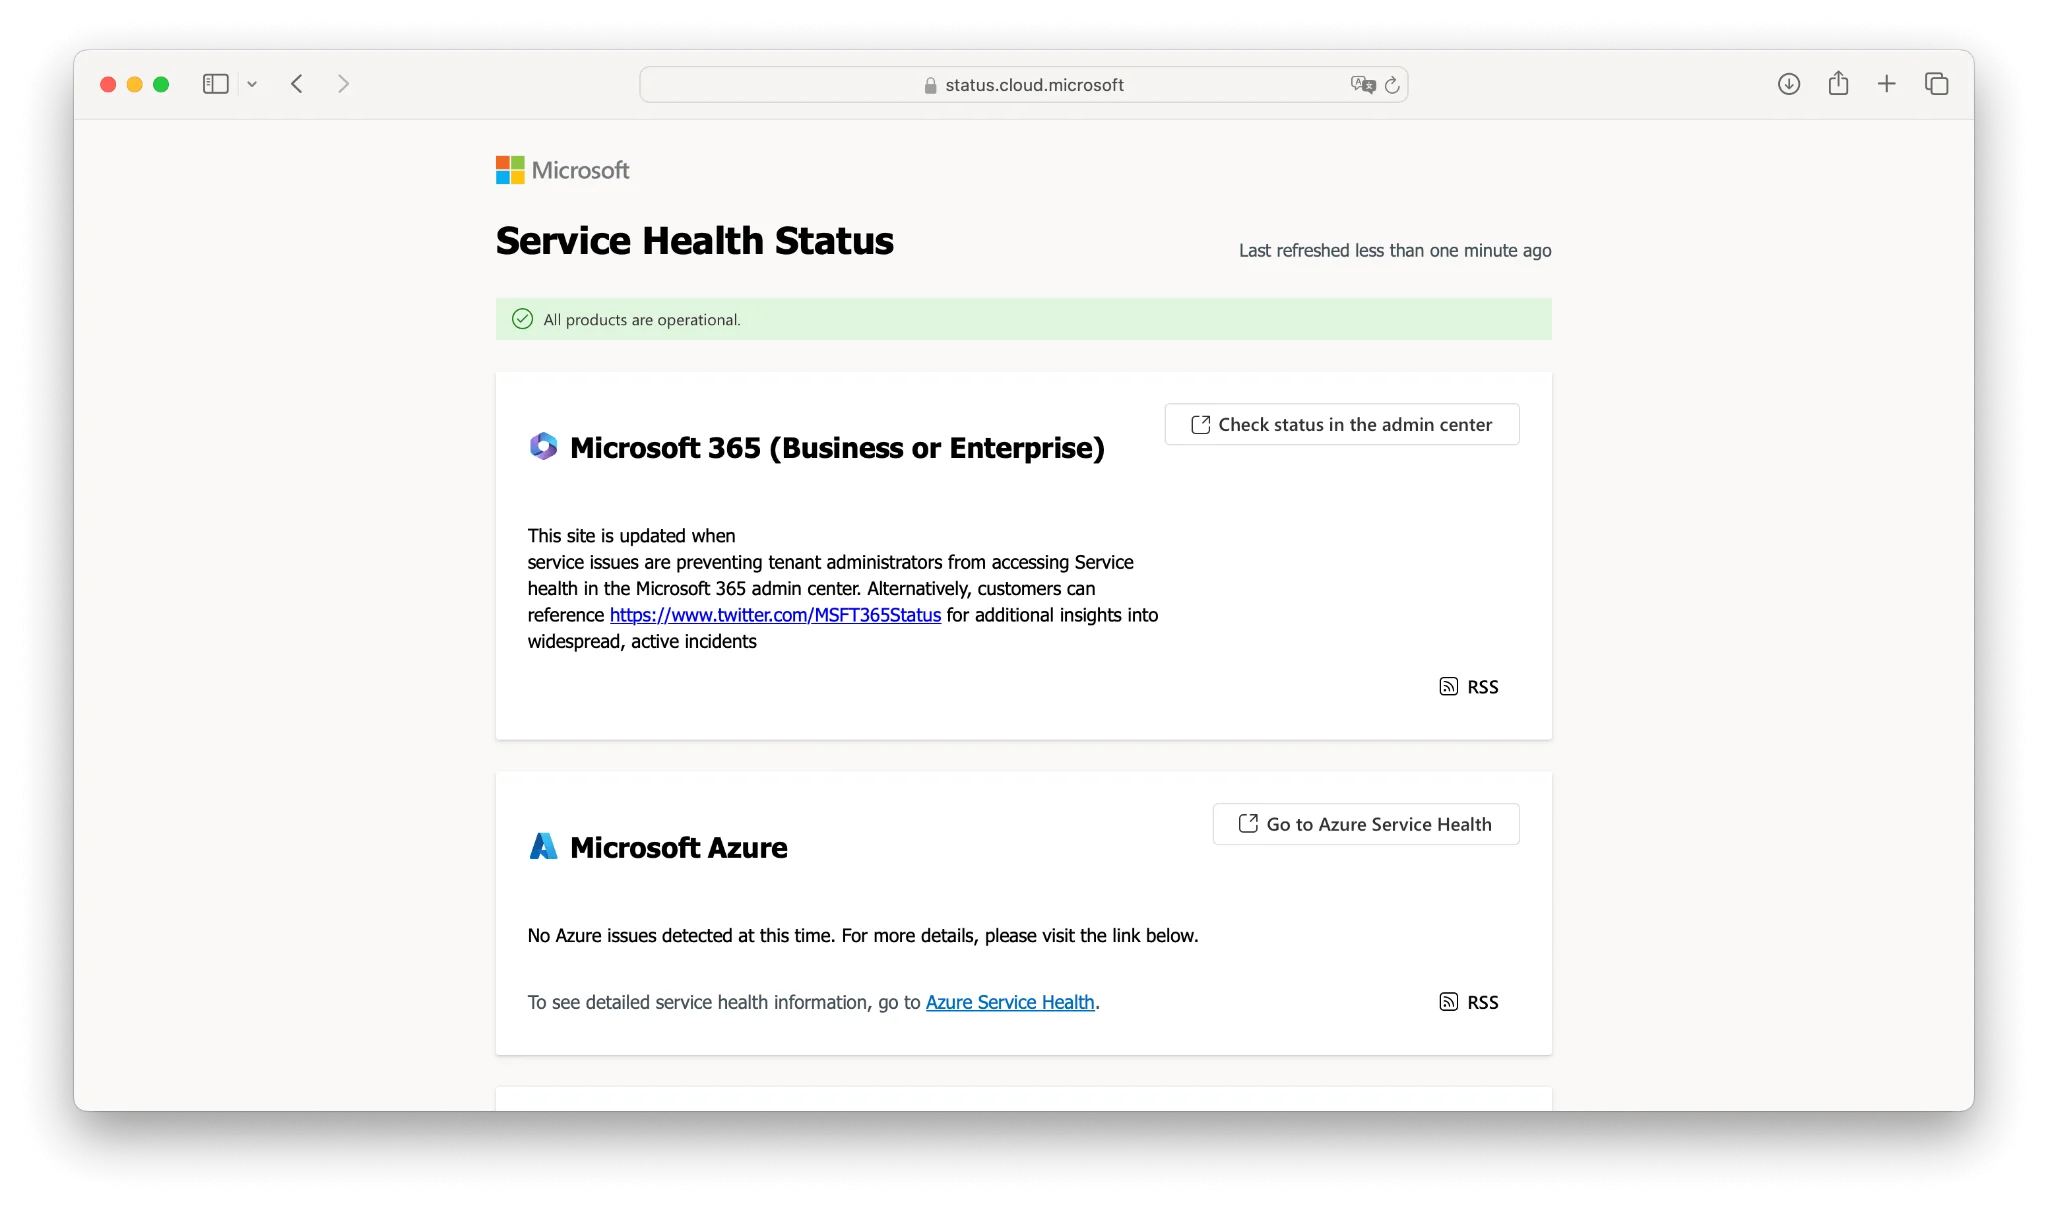Click the Microsoft wordmark text

(x=580, y=170)
